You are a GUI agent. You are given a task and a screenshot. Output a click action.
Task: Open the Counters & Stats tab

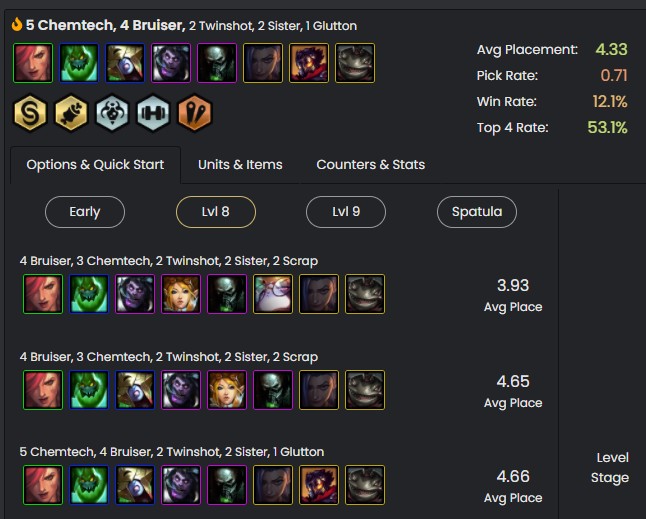(370, 165)
